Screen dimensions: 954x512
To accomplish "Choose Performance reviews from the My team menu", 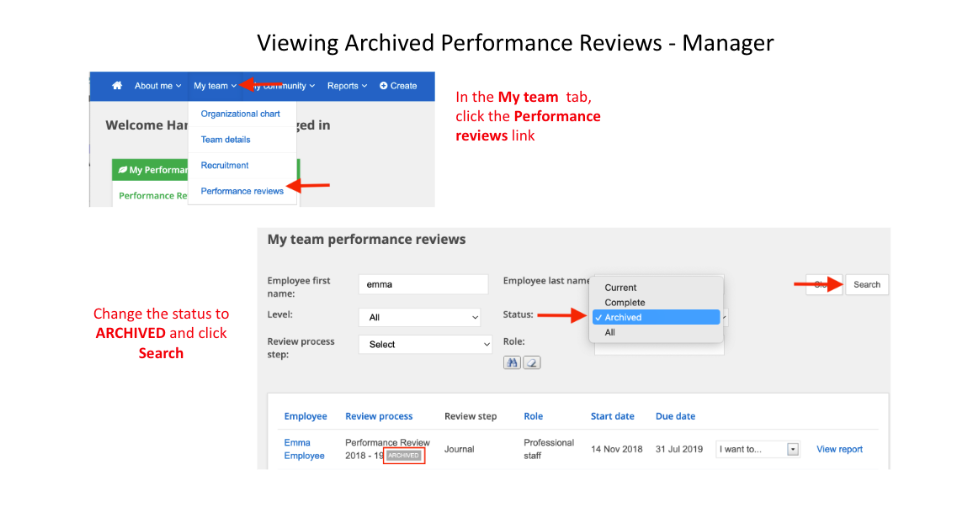I will (x=242, y=191).
